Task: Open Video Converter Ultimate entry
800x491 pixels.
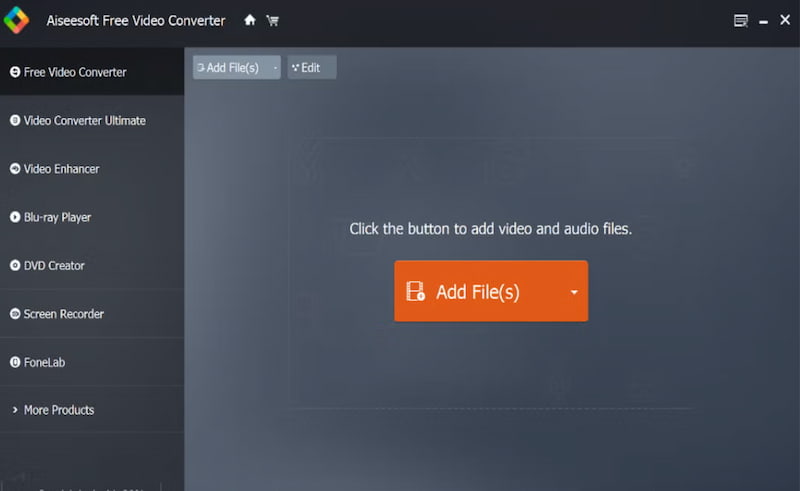Action: (92, 120)
